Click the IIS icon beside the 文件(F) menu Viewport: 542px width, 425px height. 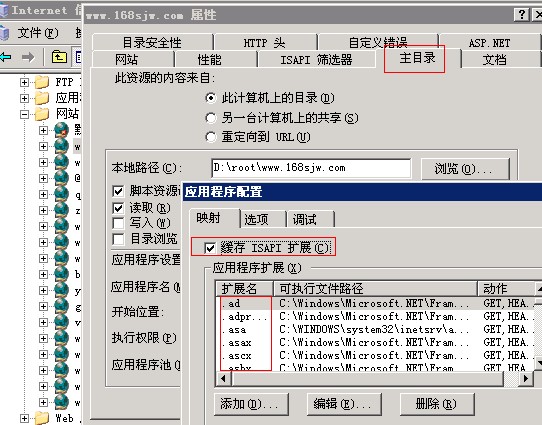(x=5, y=33)
